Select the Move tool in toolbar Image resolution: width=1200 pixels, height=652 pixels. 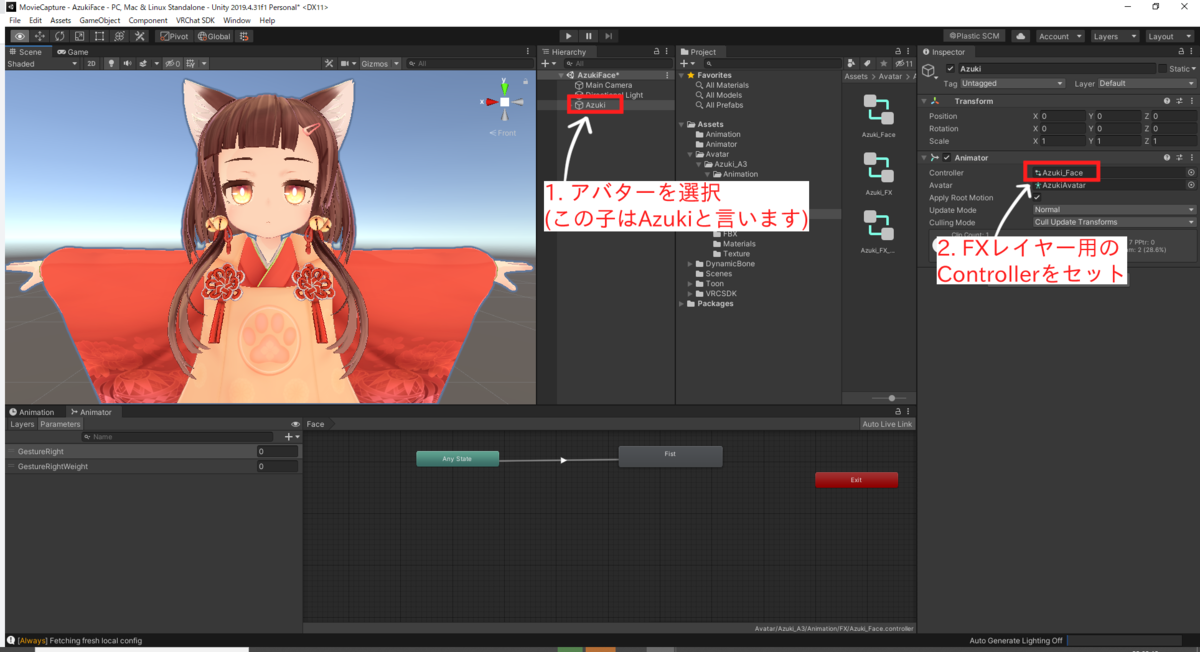click(x=39, y=36)
